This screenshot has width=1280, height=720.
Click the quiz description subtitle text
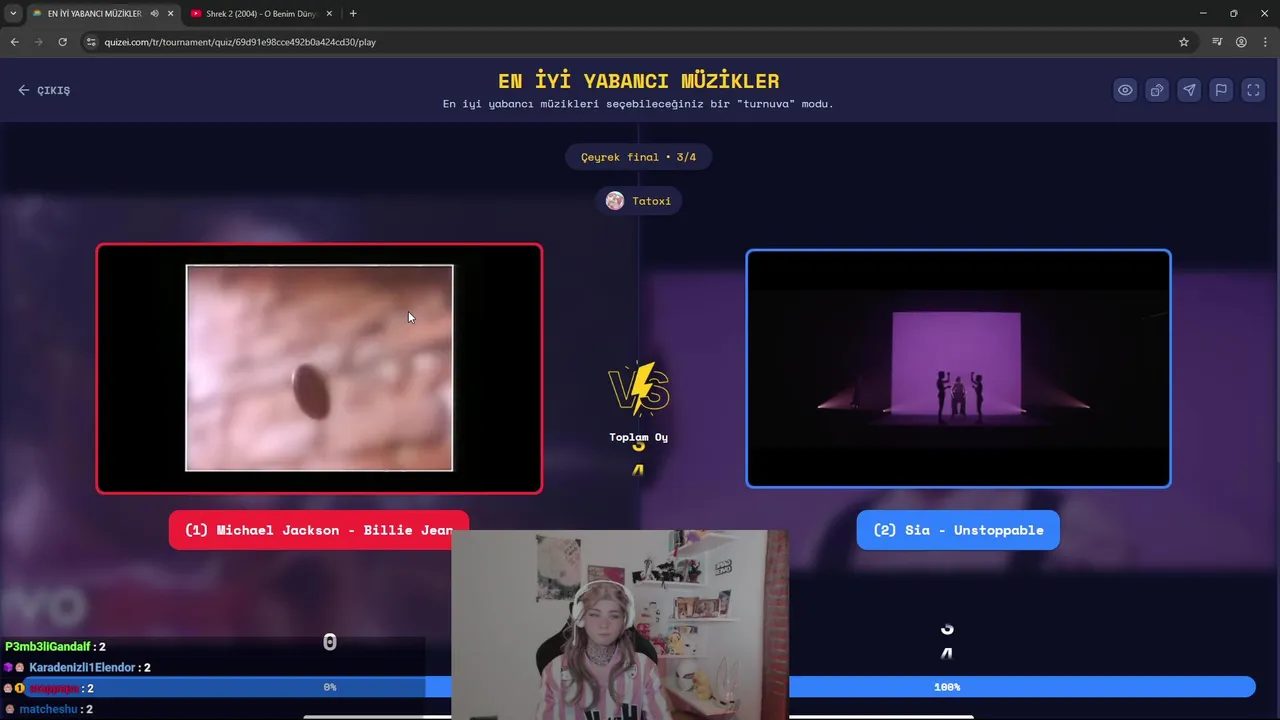click(x=638, y=104)
